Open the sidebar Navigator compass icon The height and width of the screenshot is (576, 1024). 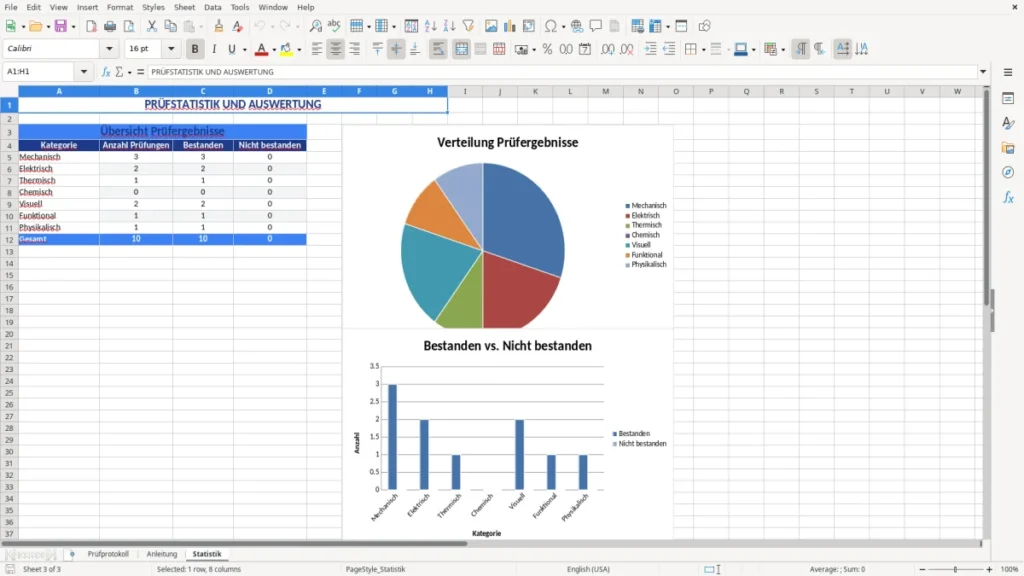pyautogui.click(x=1008, y=172)
